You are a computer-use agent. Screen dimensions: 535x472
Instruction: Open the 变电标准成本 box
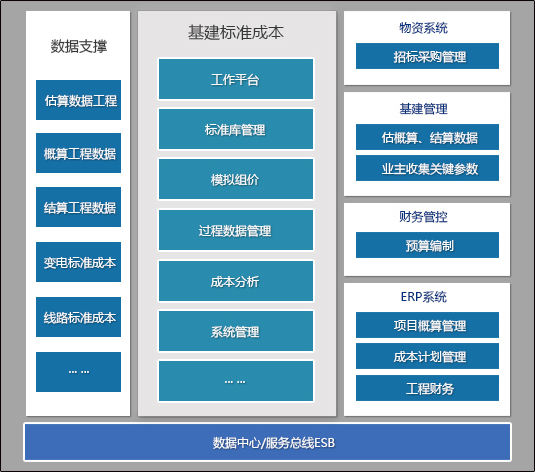(x=78, y=262)
